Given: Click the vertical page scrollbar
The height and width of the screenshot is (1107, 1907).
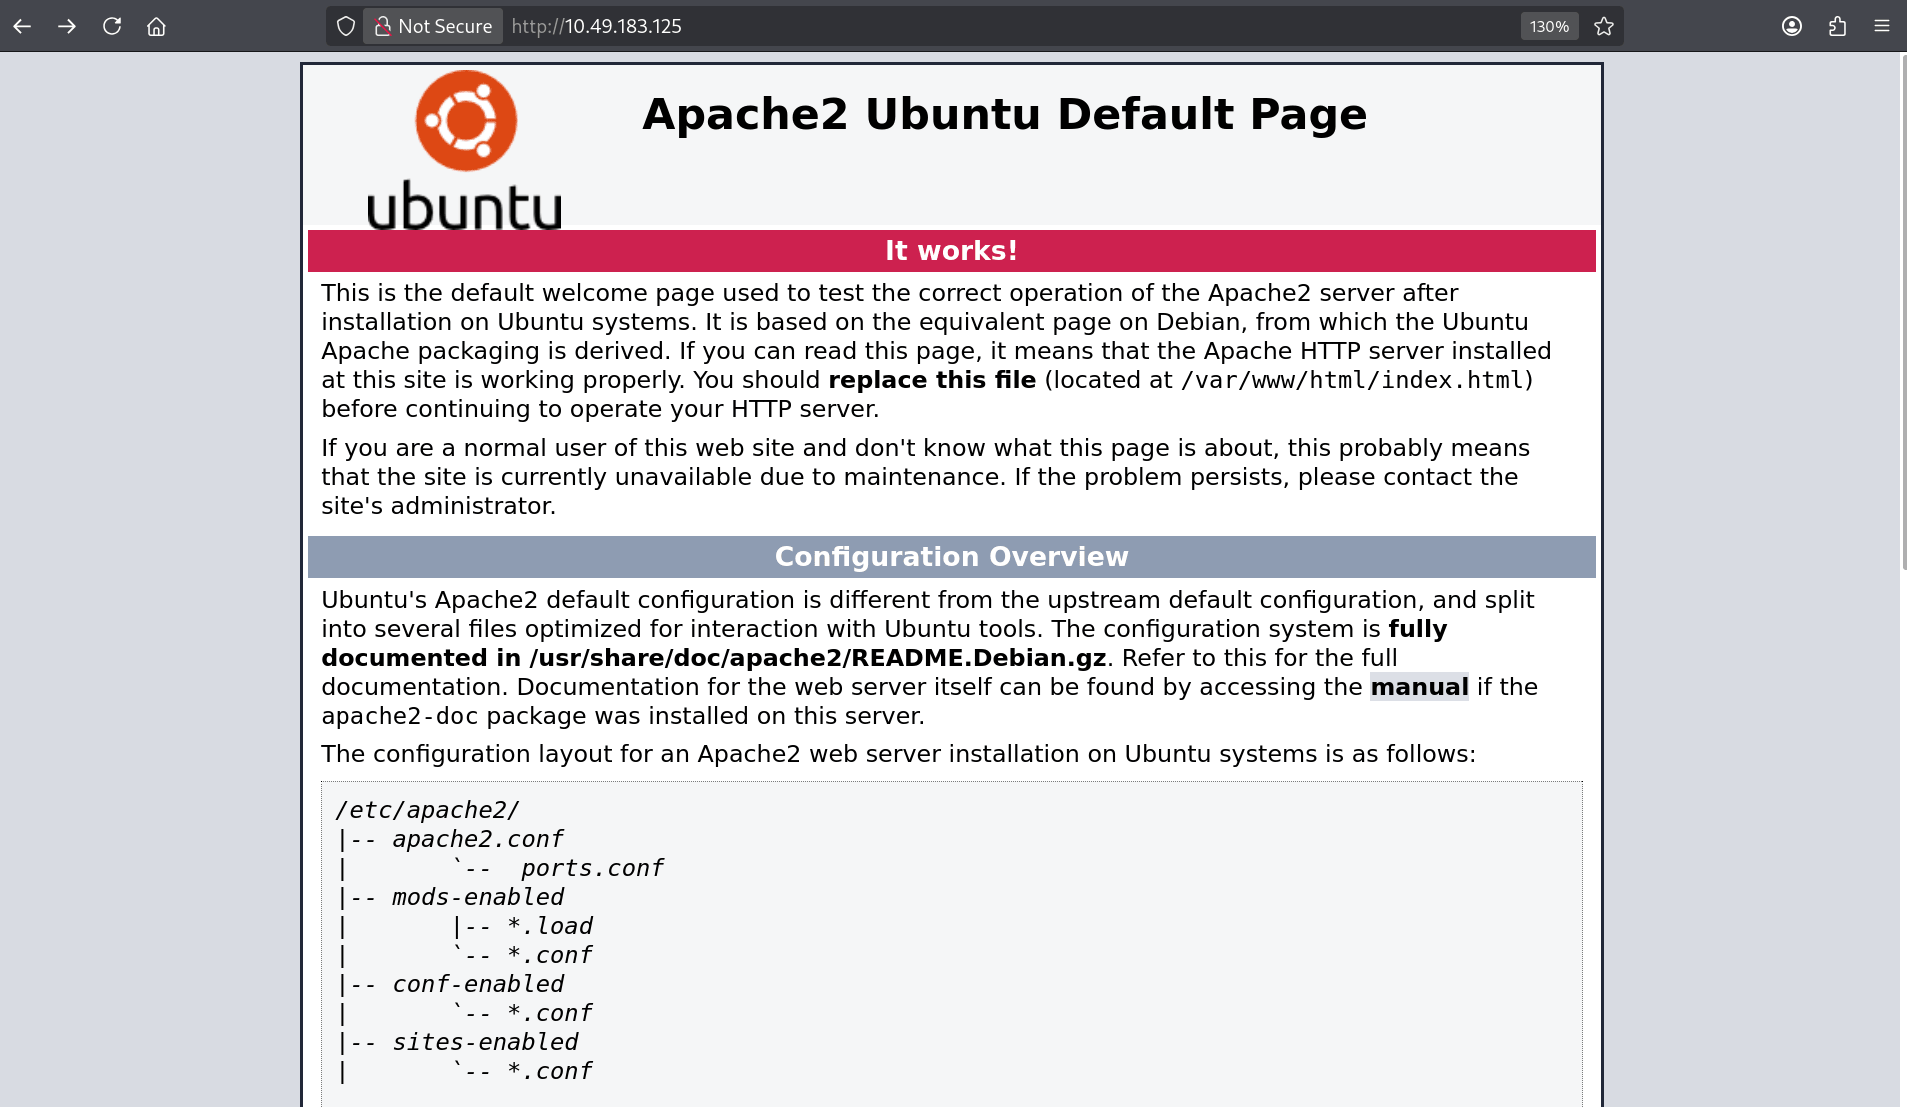Looking at the screenshot, I should [x=1903, y=311].
